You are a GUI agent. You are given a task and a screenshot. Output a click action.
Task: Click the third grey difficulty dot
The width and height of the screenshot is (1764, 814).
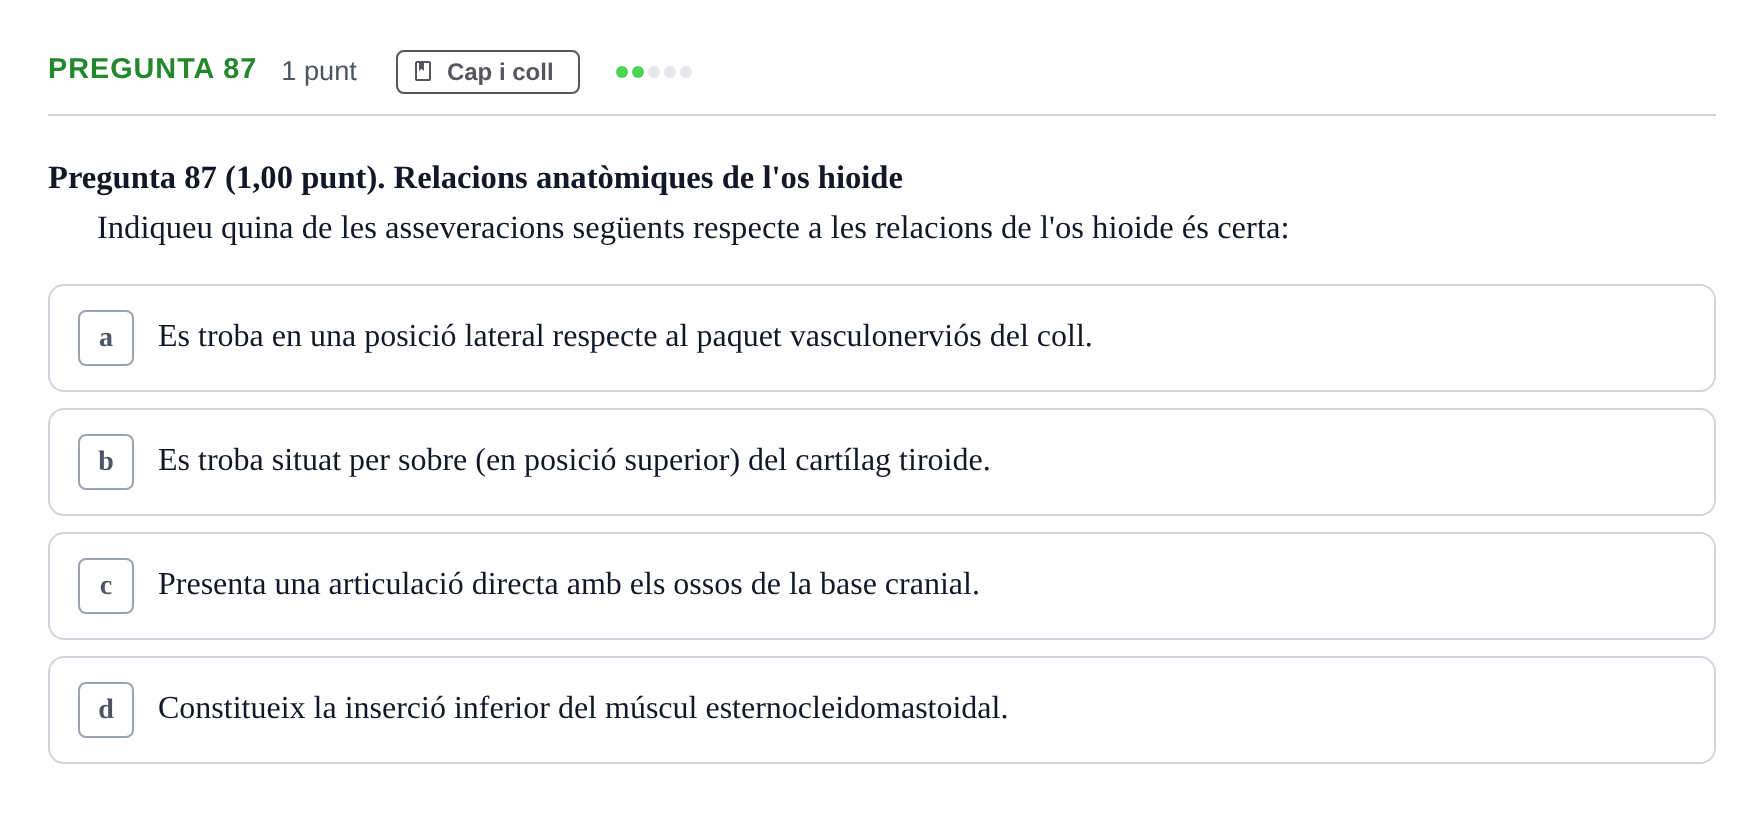(x=654, y=72)
